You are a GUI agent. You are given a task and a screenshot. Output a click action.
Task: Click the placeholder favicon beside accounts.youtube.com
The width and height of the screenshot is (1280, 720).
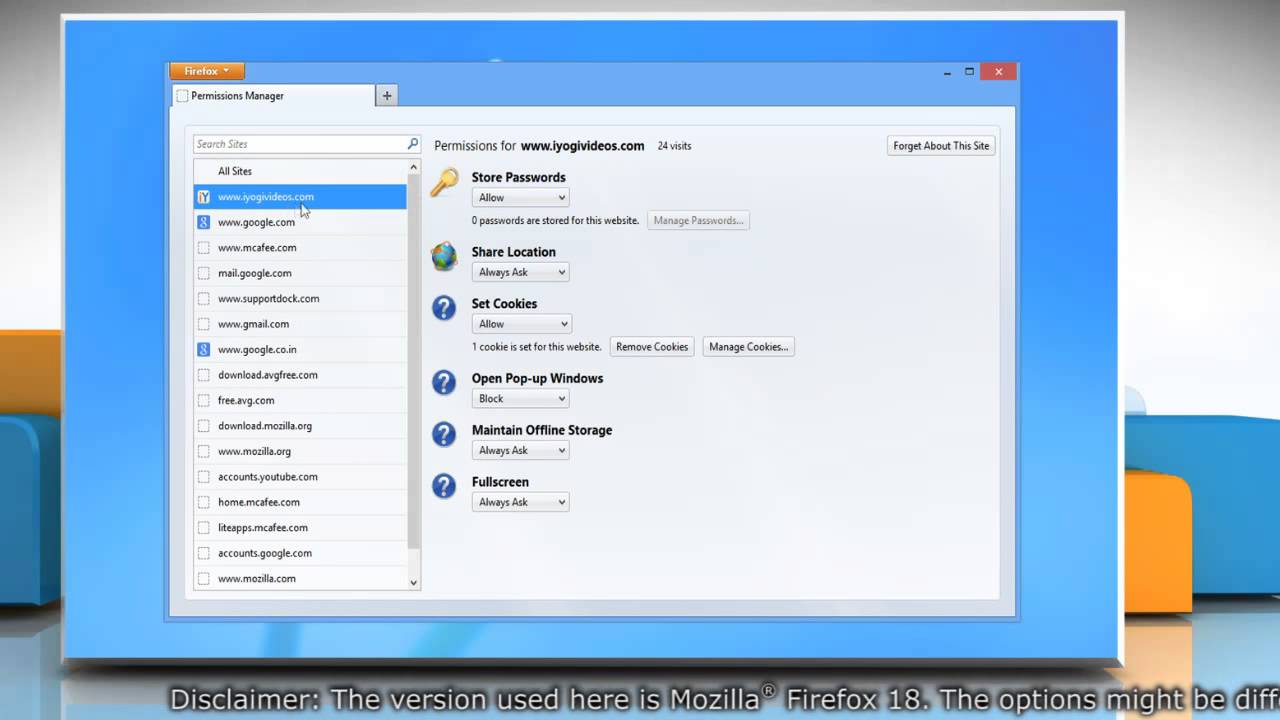(x=204, y=477)
